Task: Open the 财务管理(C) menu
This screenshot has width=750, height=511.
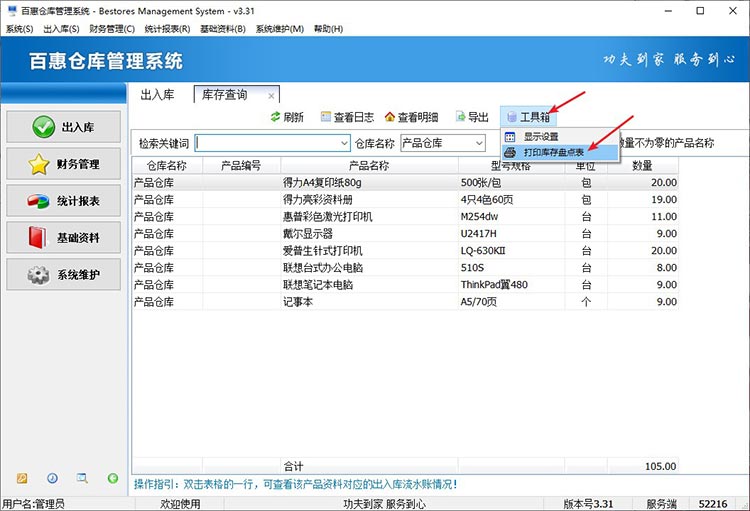Action: coord(112,29)
